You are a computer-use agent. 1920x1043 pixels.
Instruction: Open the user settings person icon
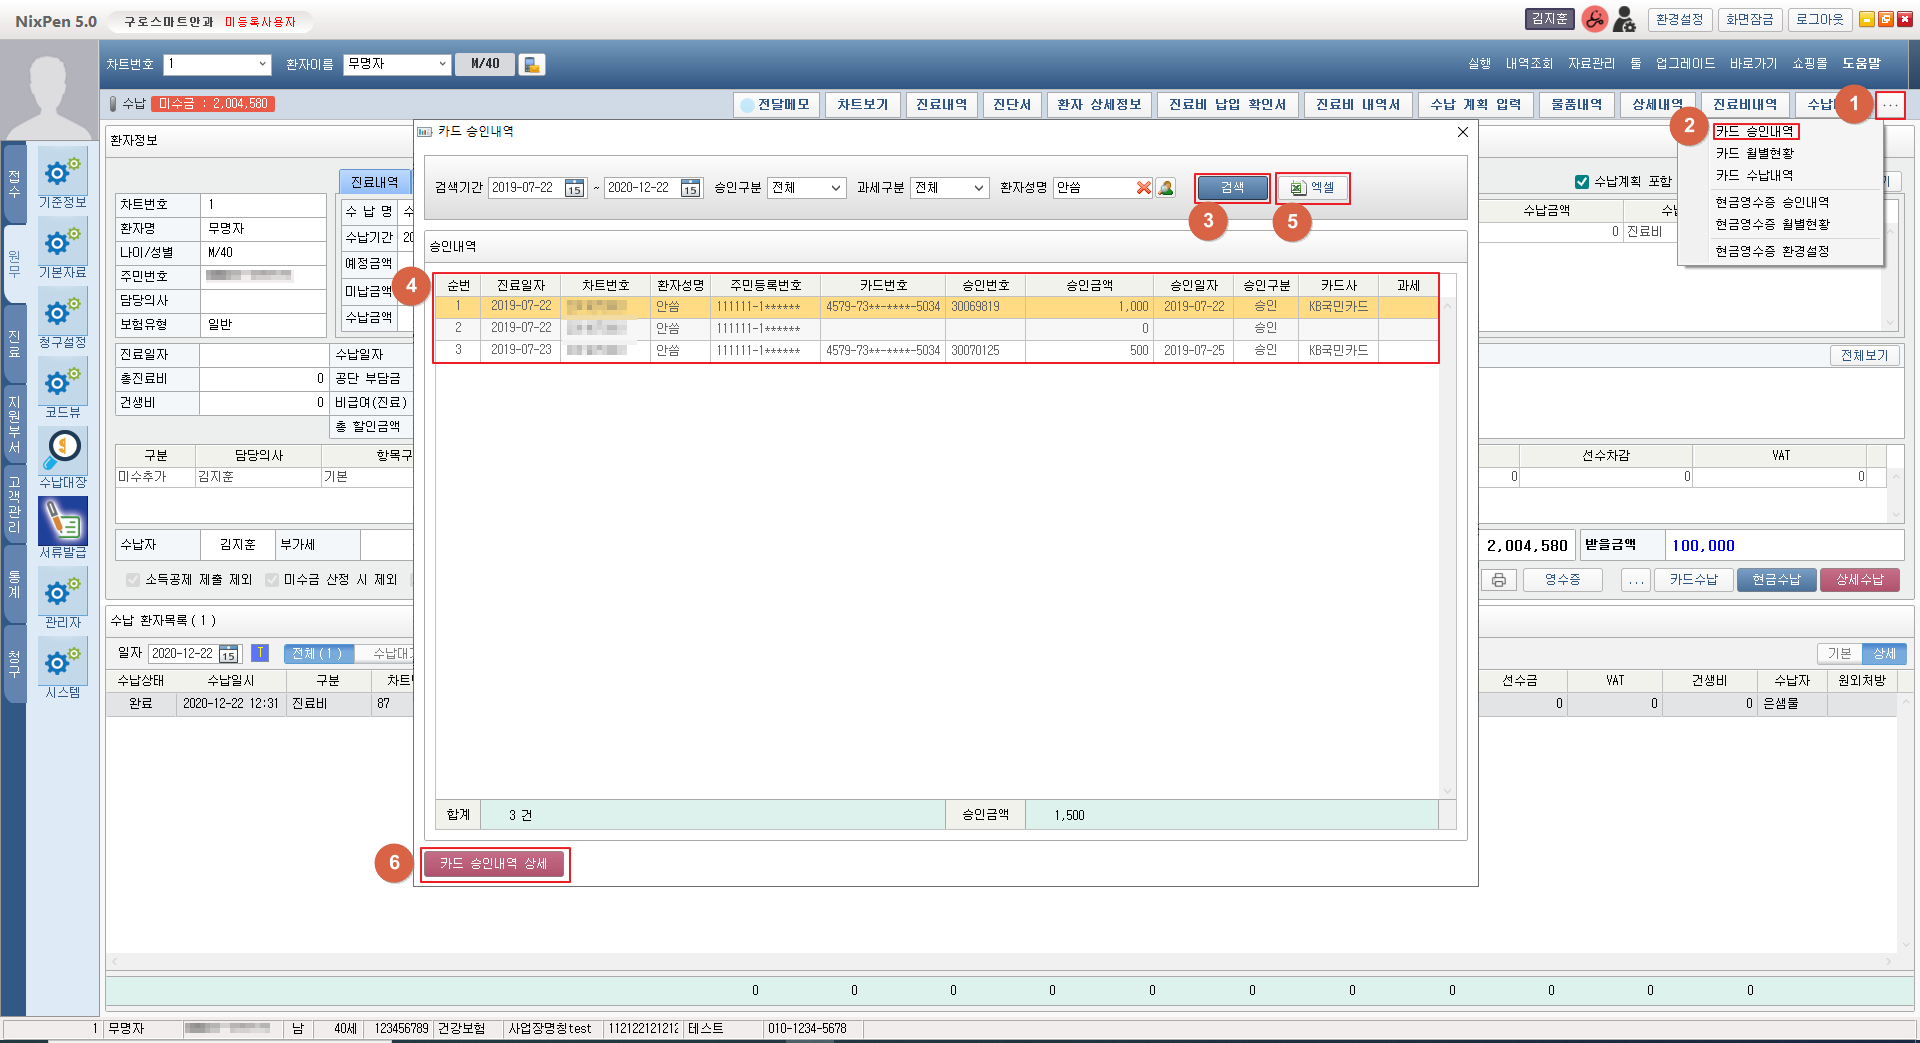click(1624, 19)
